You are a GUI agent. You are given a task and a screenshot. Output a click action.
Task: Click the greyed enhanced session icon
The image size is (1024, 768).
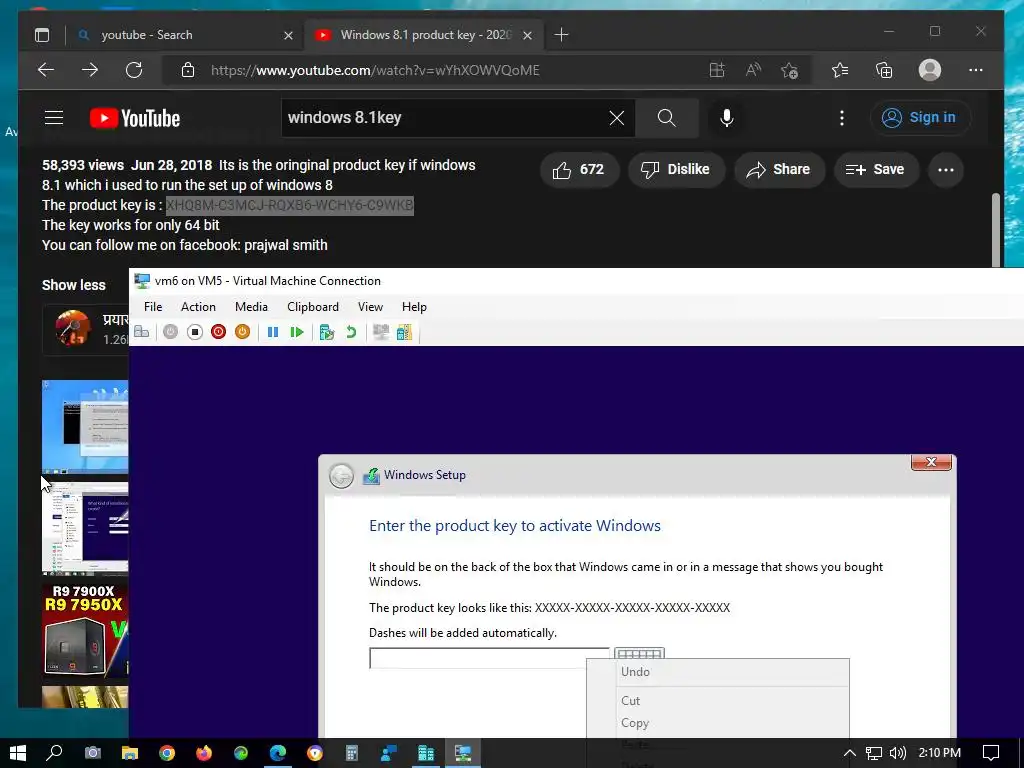(x=381, y=332)
